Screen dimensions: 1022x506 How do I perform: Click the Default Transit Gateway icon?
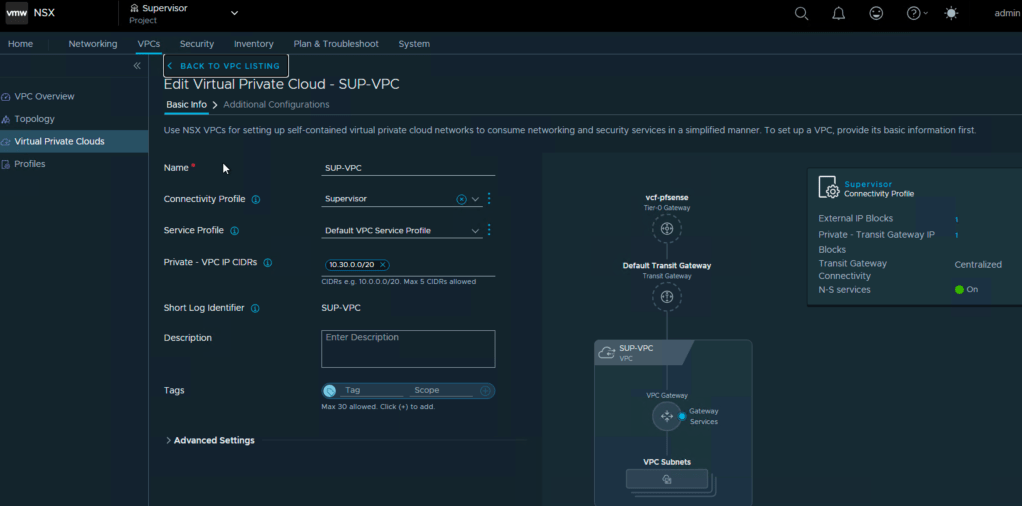click(666, 297)
